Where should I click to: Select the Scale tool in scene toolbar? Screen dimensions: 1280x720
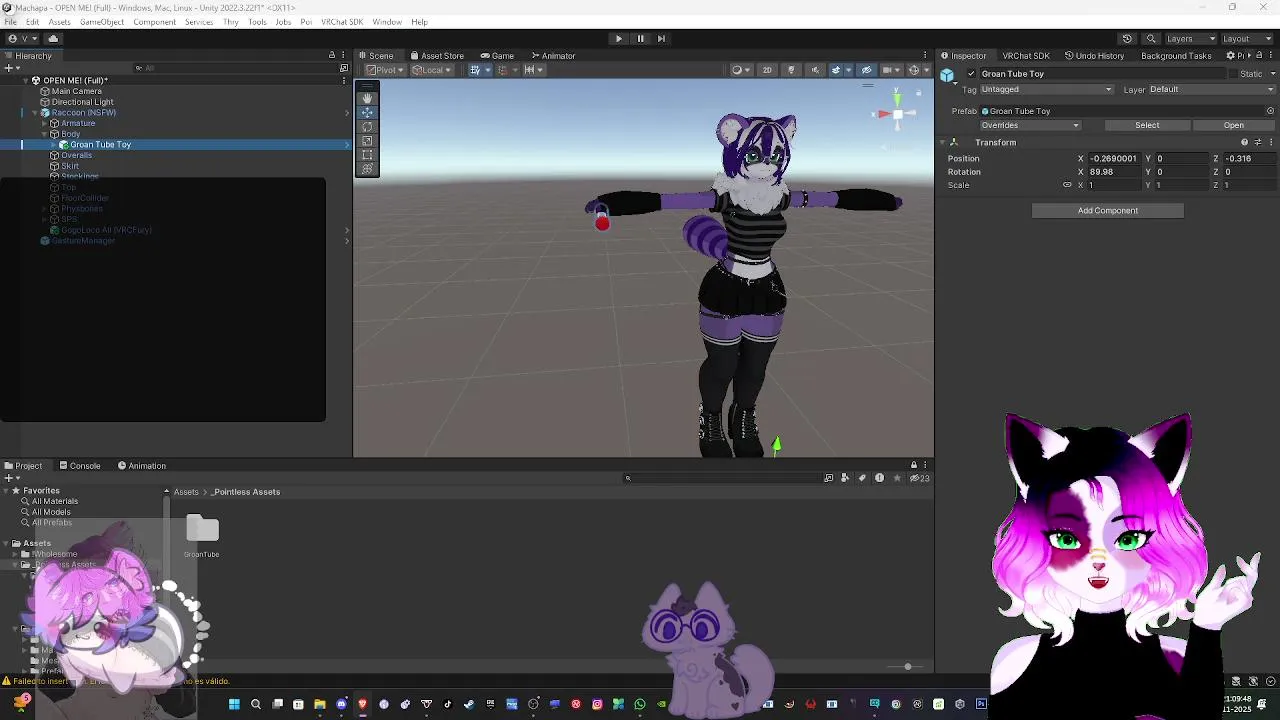(x=367, y=140)
